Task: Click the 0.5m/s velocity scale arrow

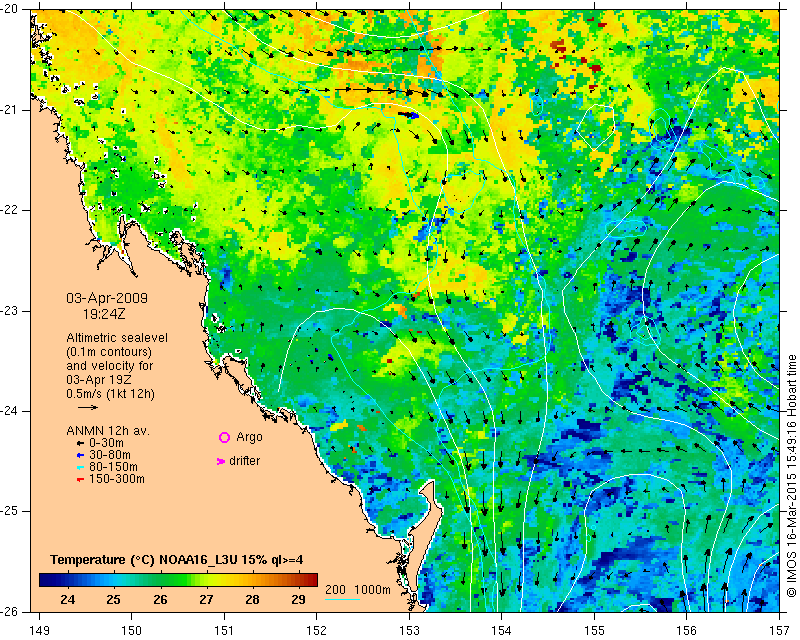Action: click(x=88, y=407)
